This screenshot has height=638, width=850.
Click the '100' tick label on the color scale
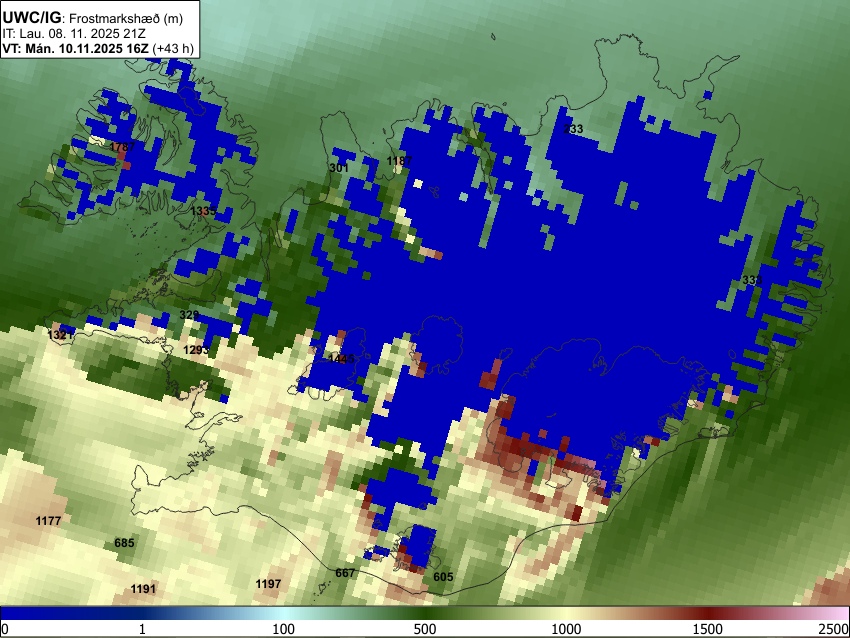(284, 629)
